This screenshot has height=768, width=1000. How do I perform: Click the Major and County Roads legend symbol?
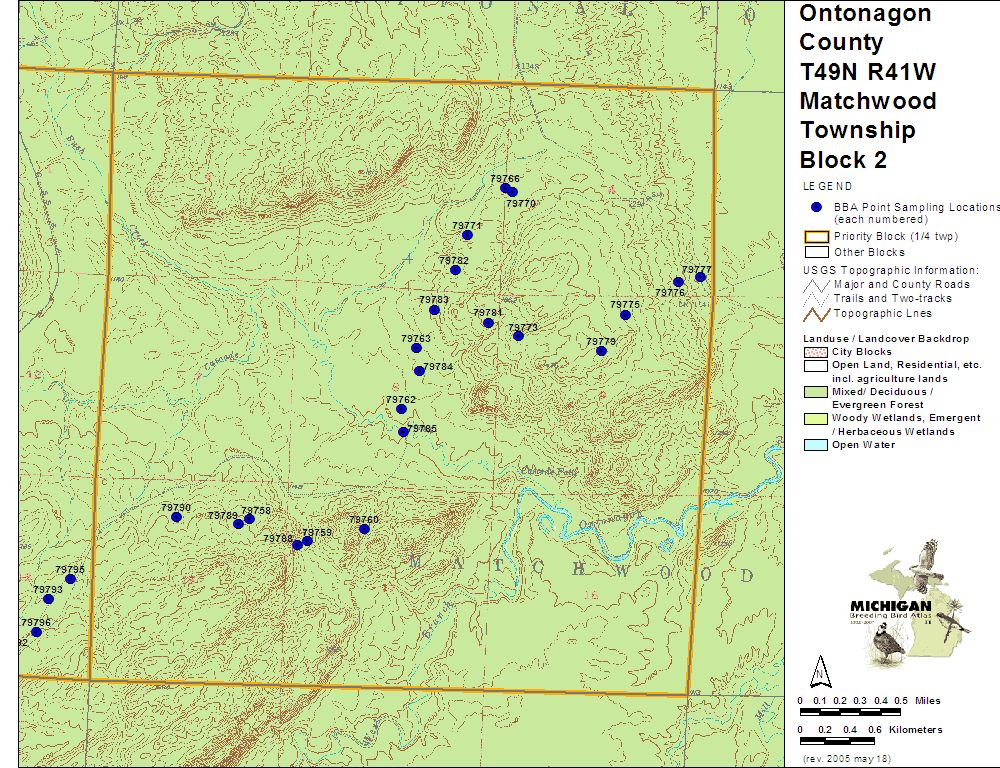click(x=816, y=284)
